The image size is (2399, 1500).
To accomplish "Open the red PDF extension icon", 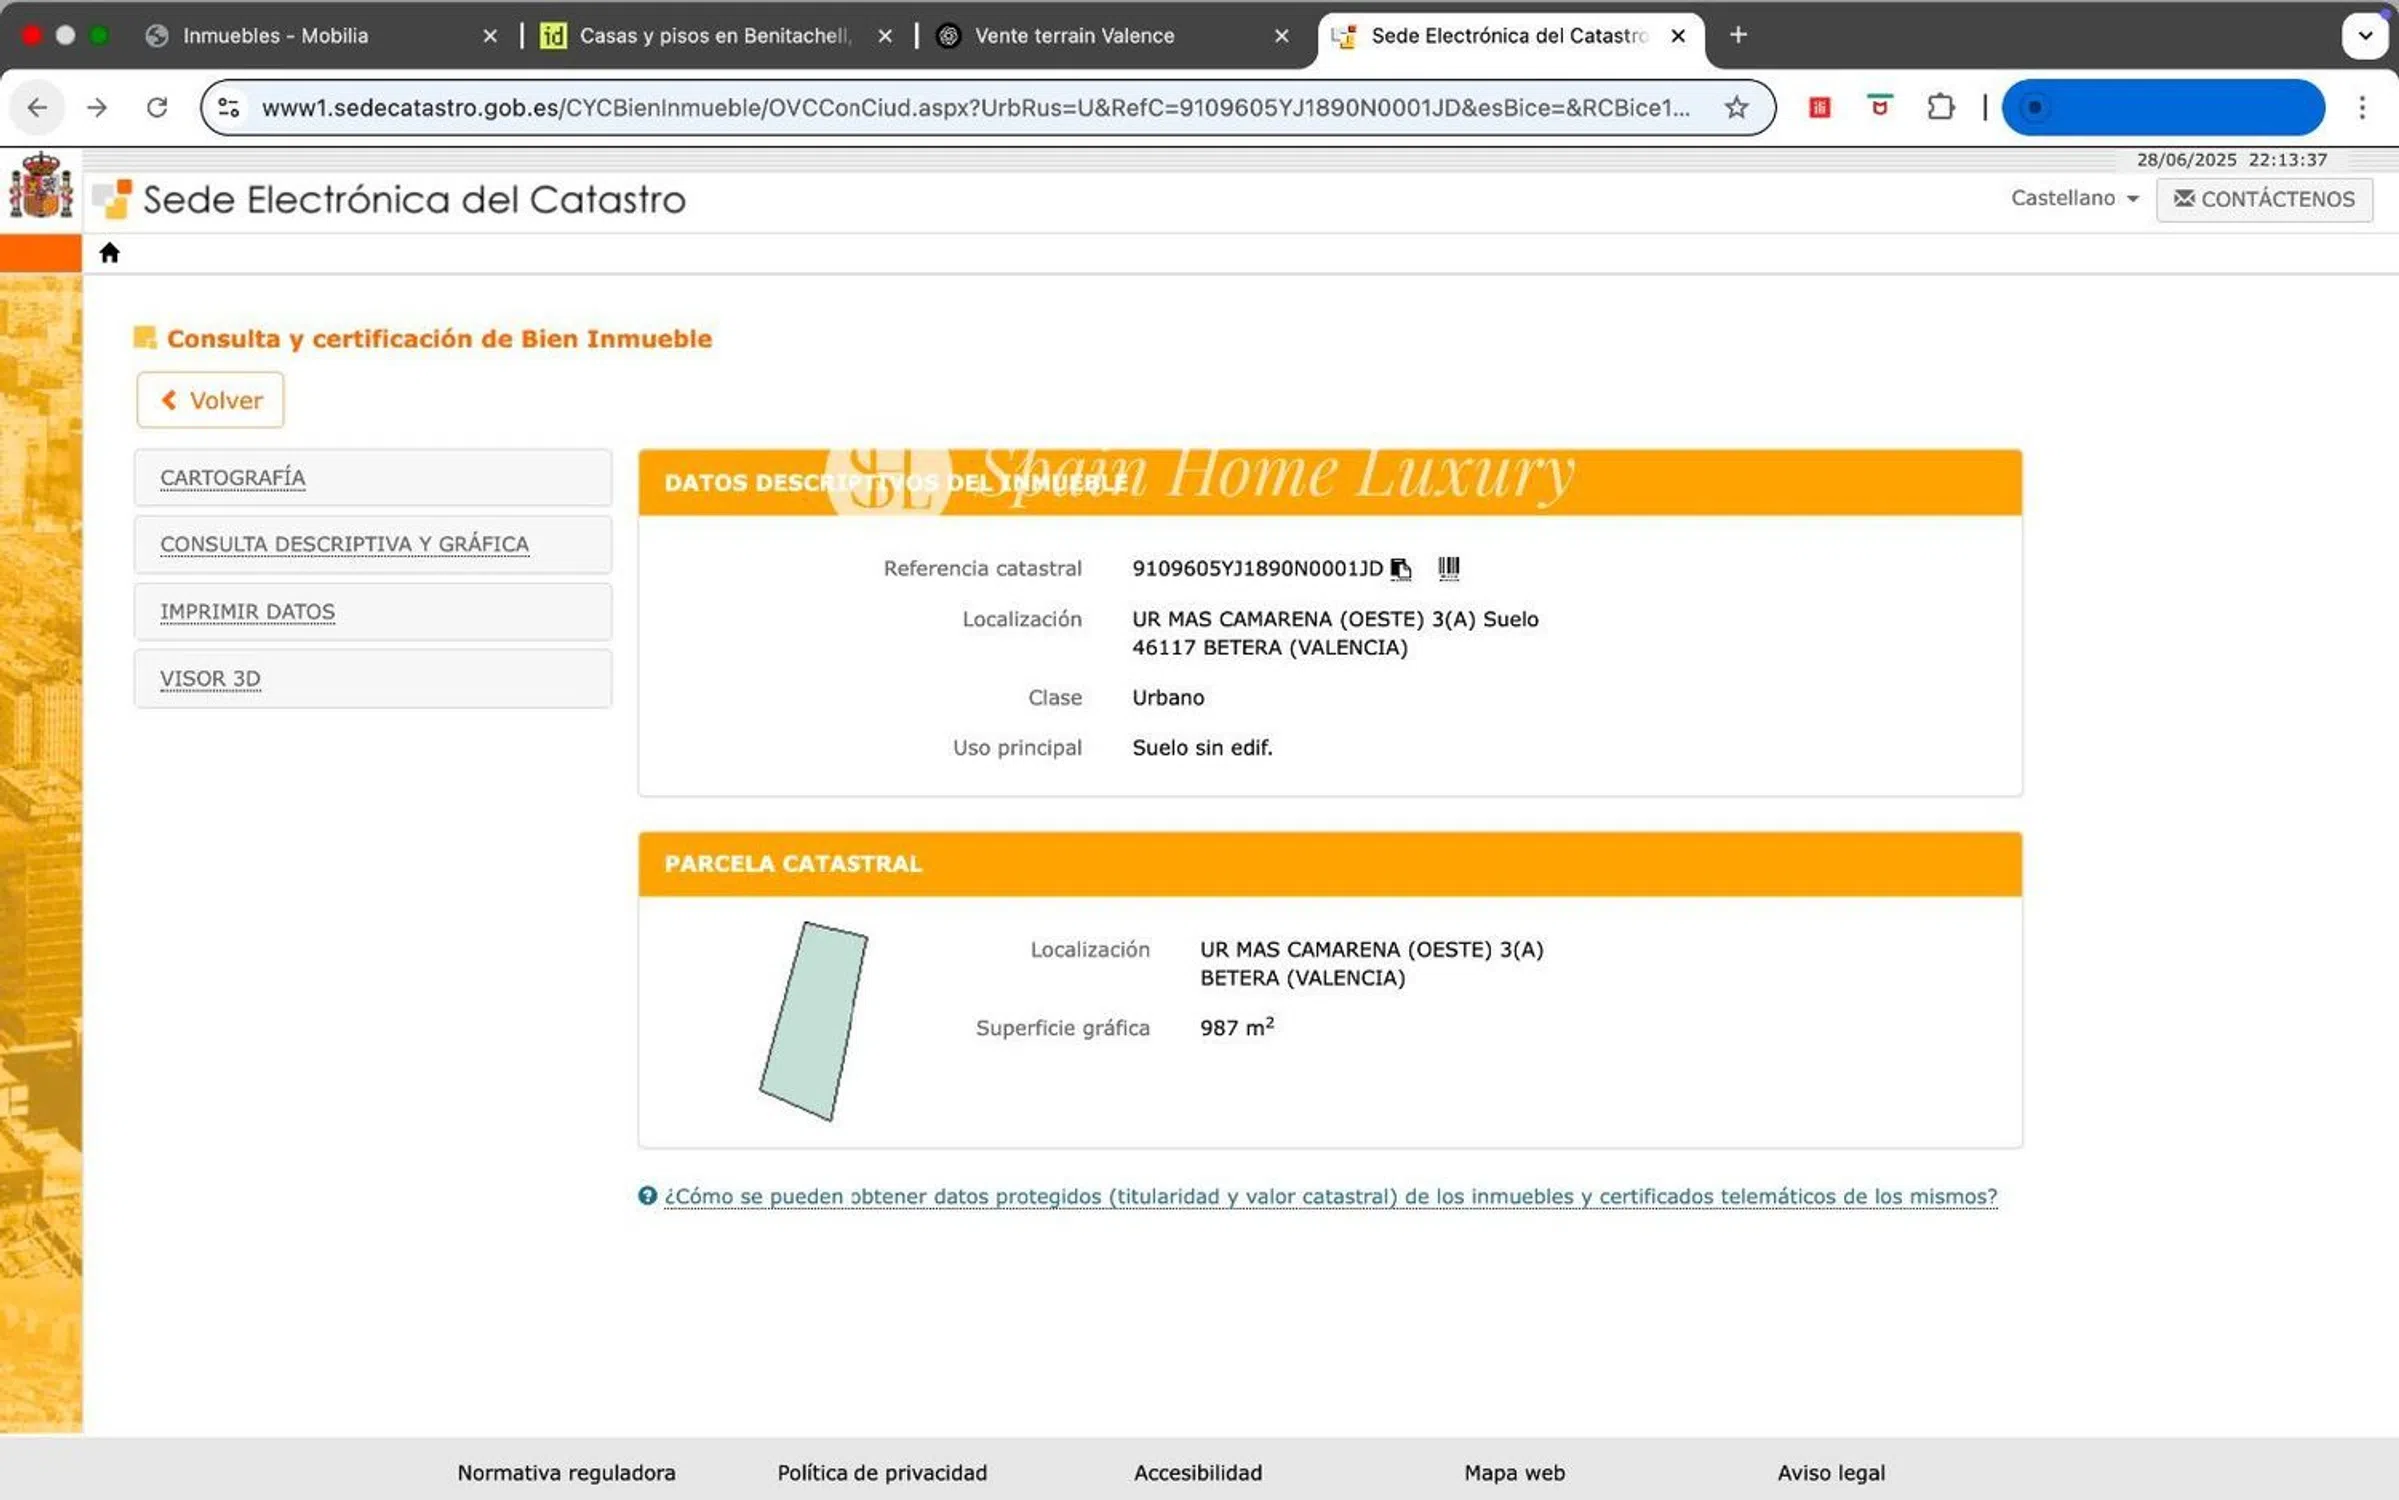I will [1819, 107].
